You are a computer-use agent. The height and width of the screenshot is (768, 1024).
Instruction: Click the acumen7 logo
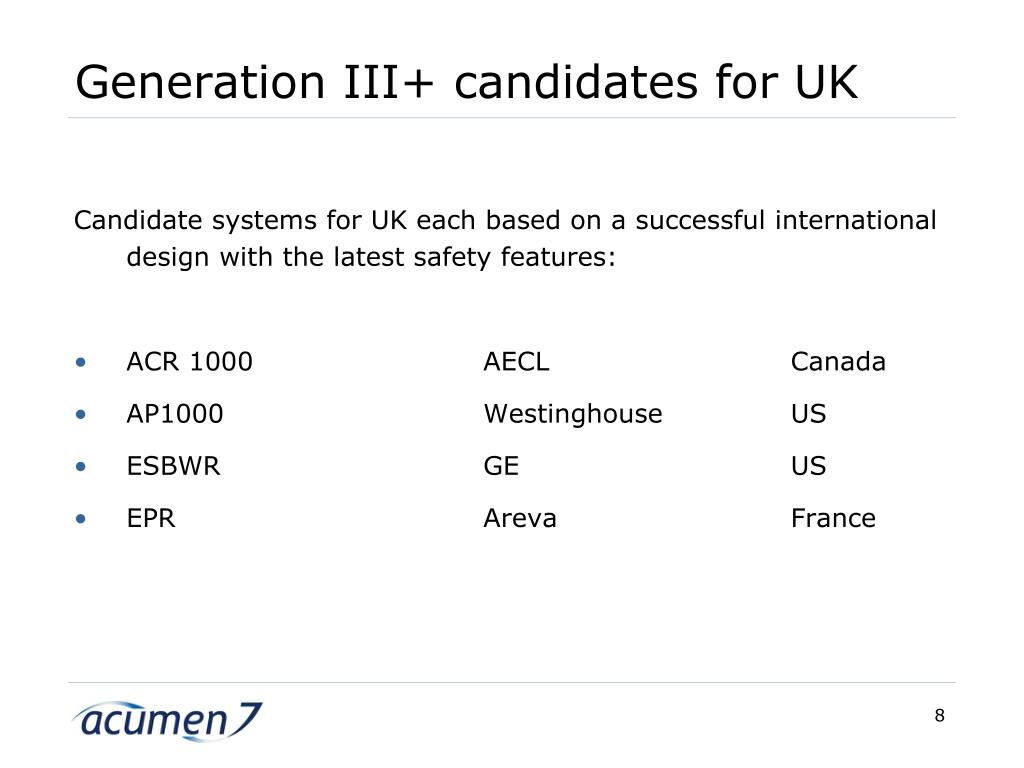click(x=167, y=721)
